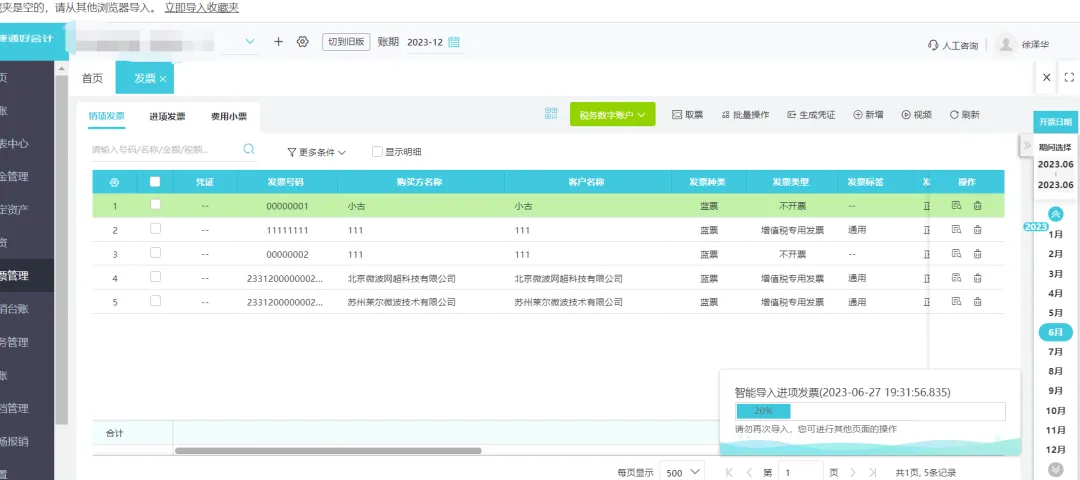Viewport: 1080px width, 480px height.
Task: Expand the 更多条件 filter dropdown
Action: (x=316, y=152)
